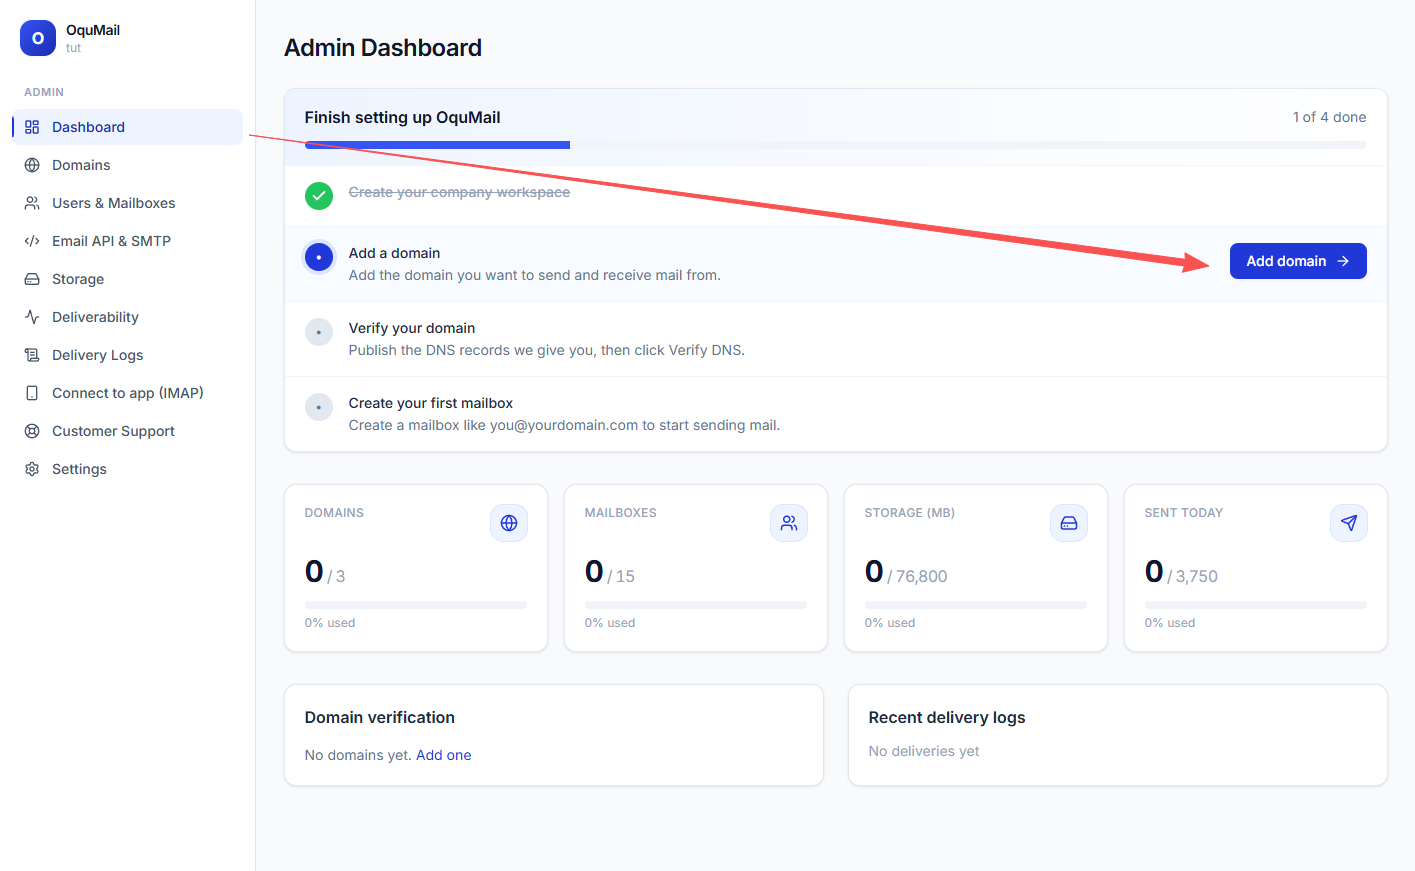Click the 'Add one' link
This screenshot has width=1415, height=871.
pyautogui.click(x=444, y=755)
